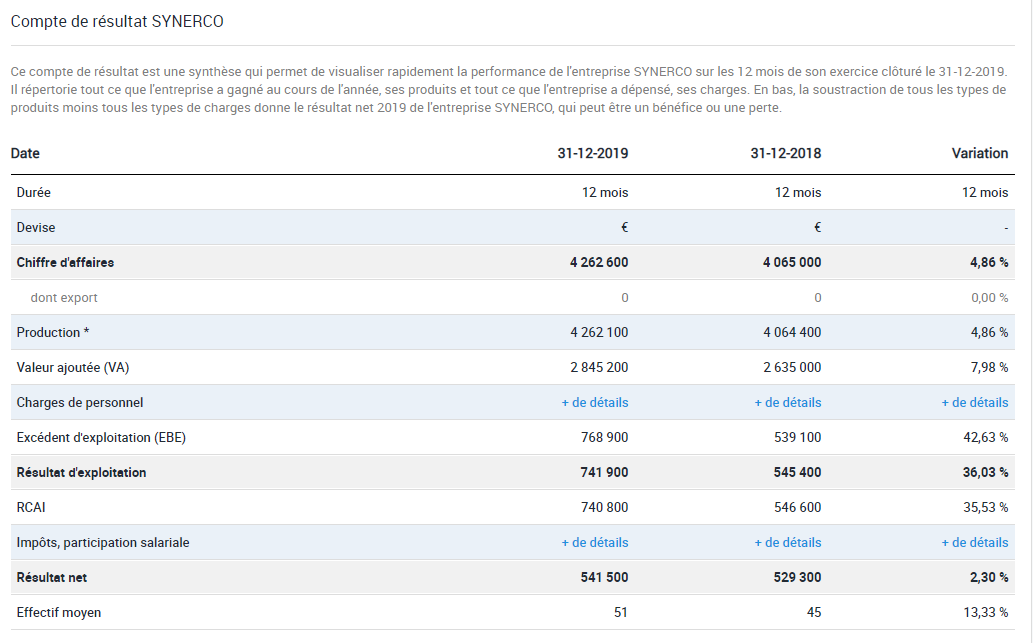
Task: Click the EBE variation '42,63 %'
Action: pyautogui.click(x=986, y=437)
